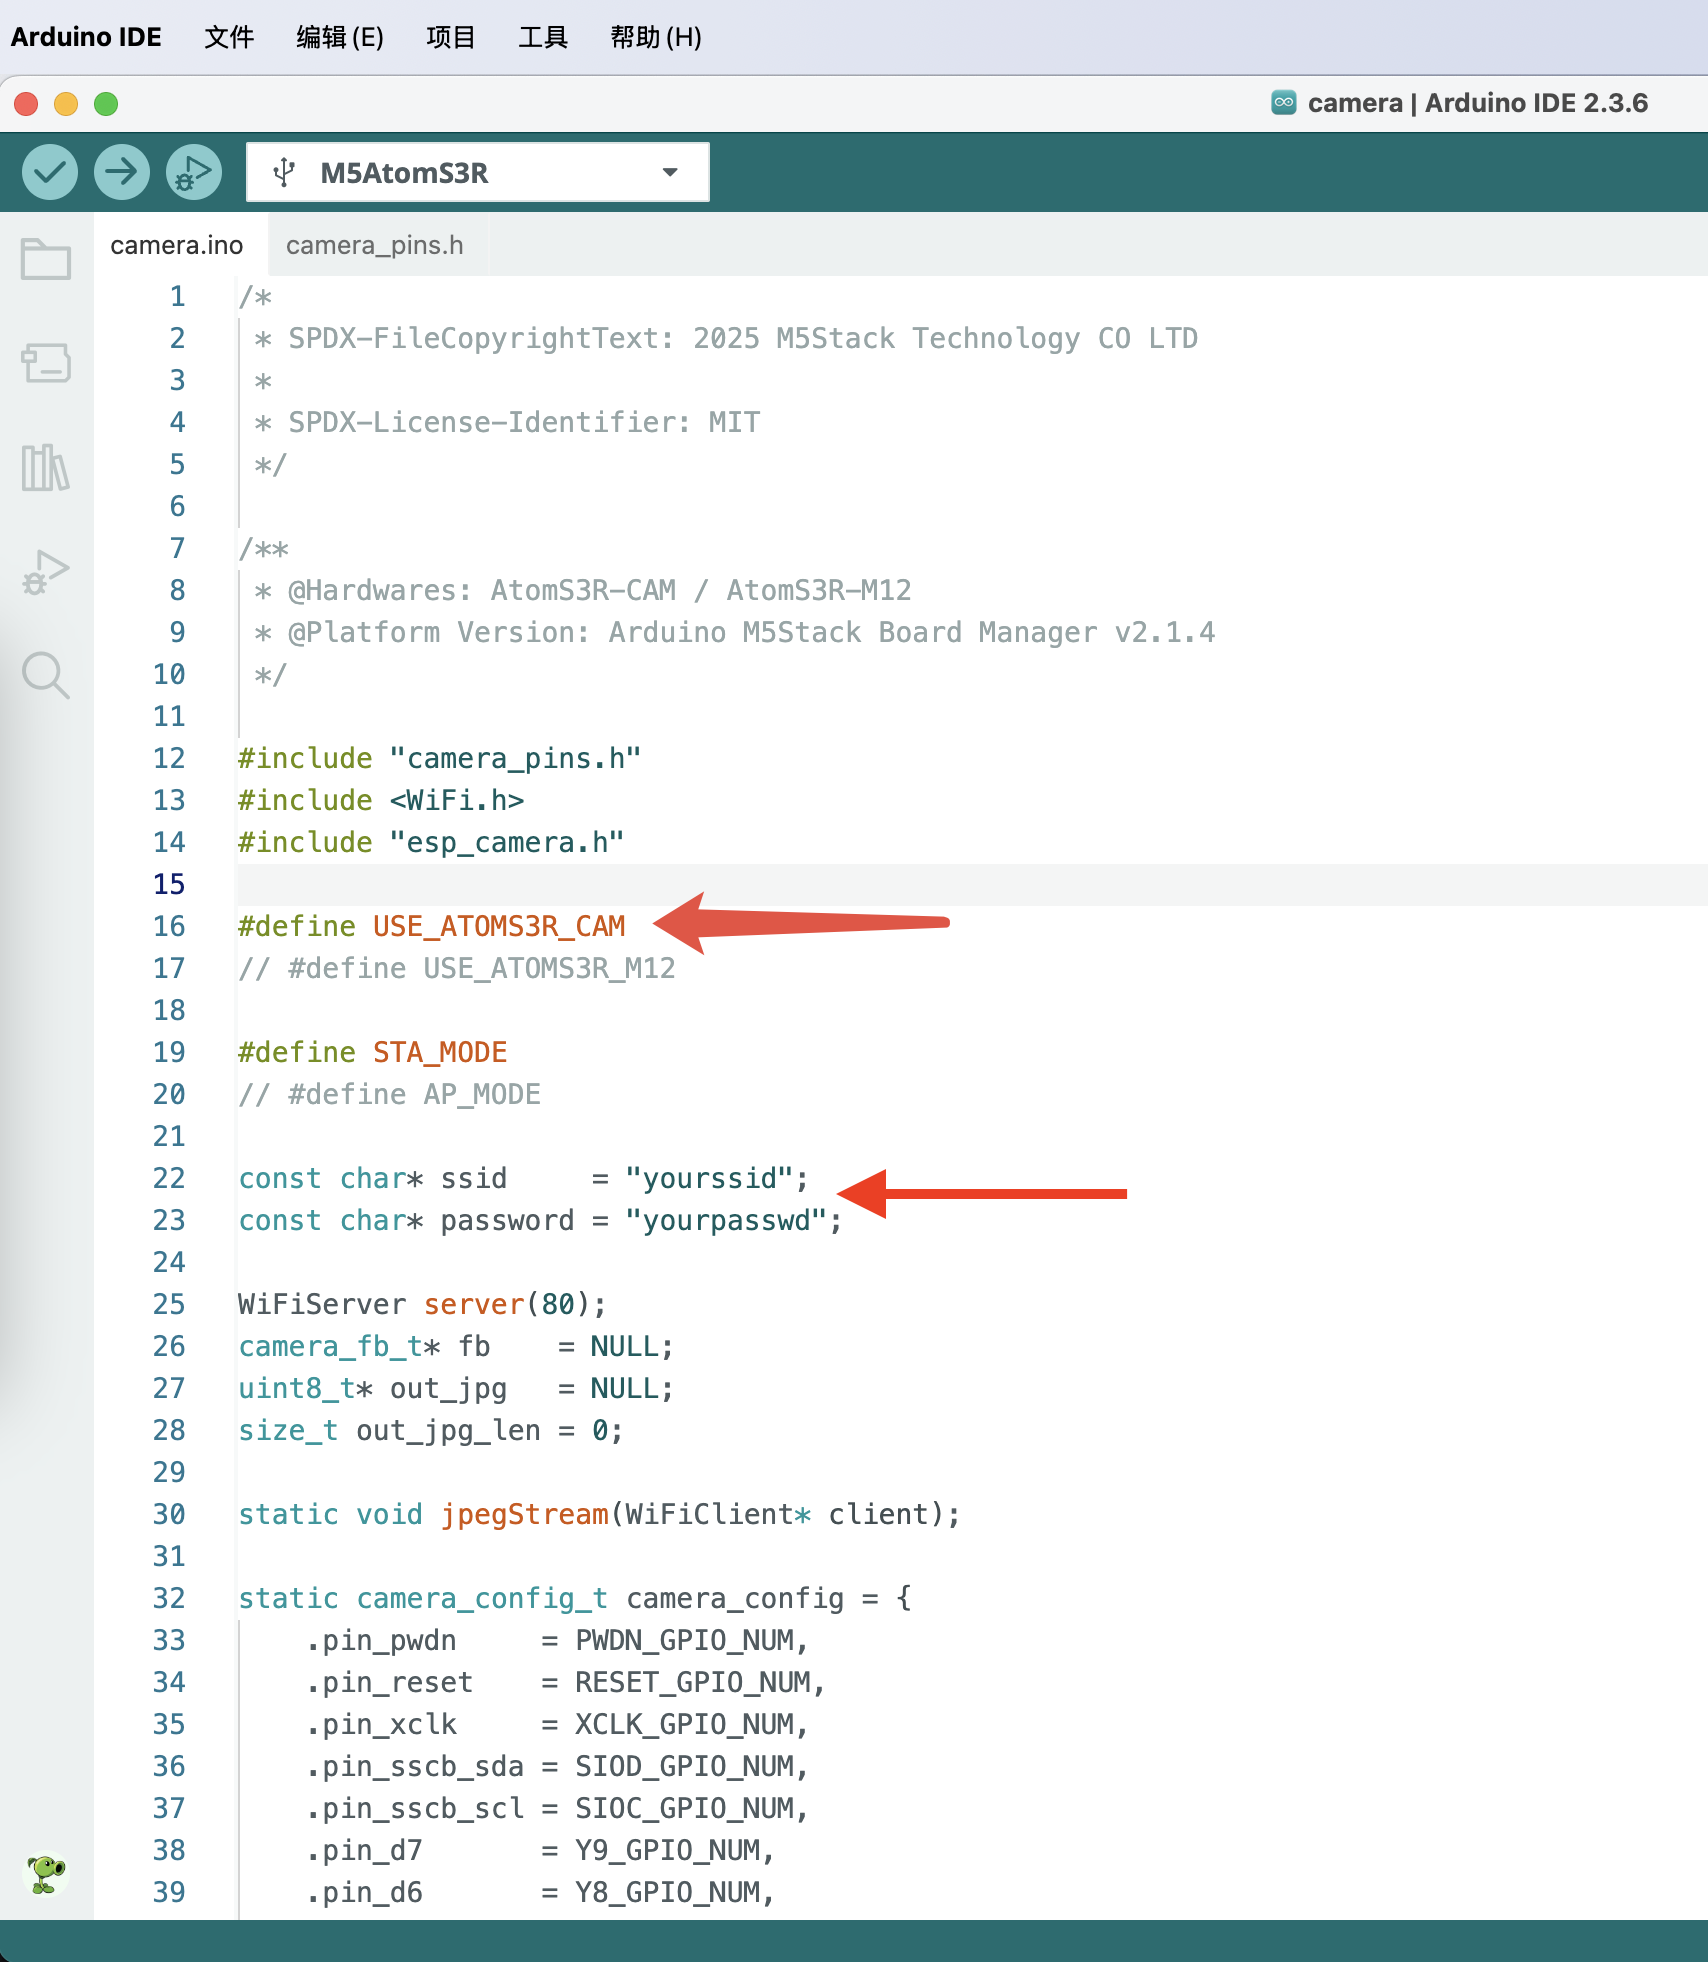Click the SPDX-FileCopyrightText comment line
This screenshot has width=1708, height=1962.
[x=726, y=338]
